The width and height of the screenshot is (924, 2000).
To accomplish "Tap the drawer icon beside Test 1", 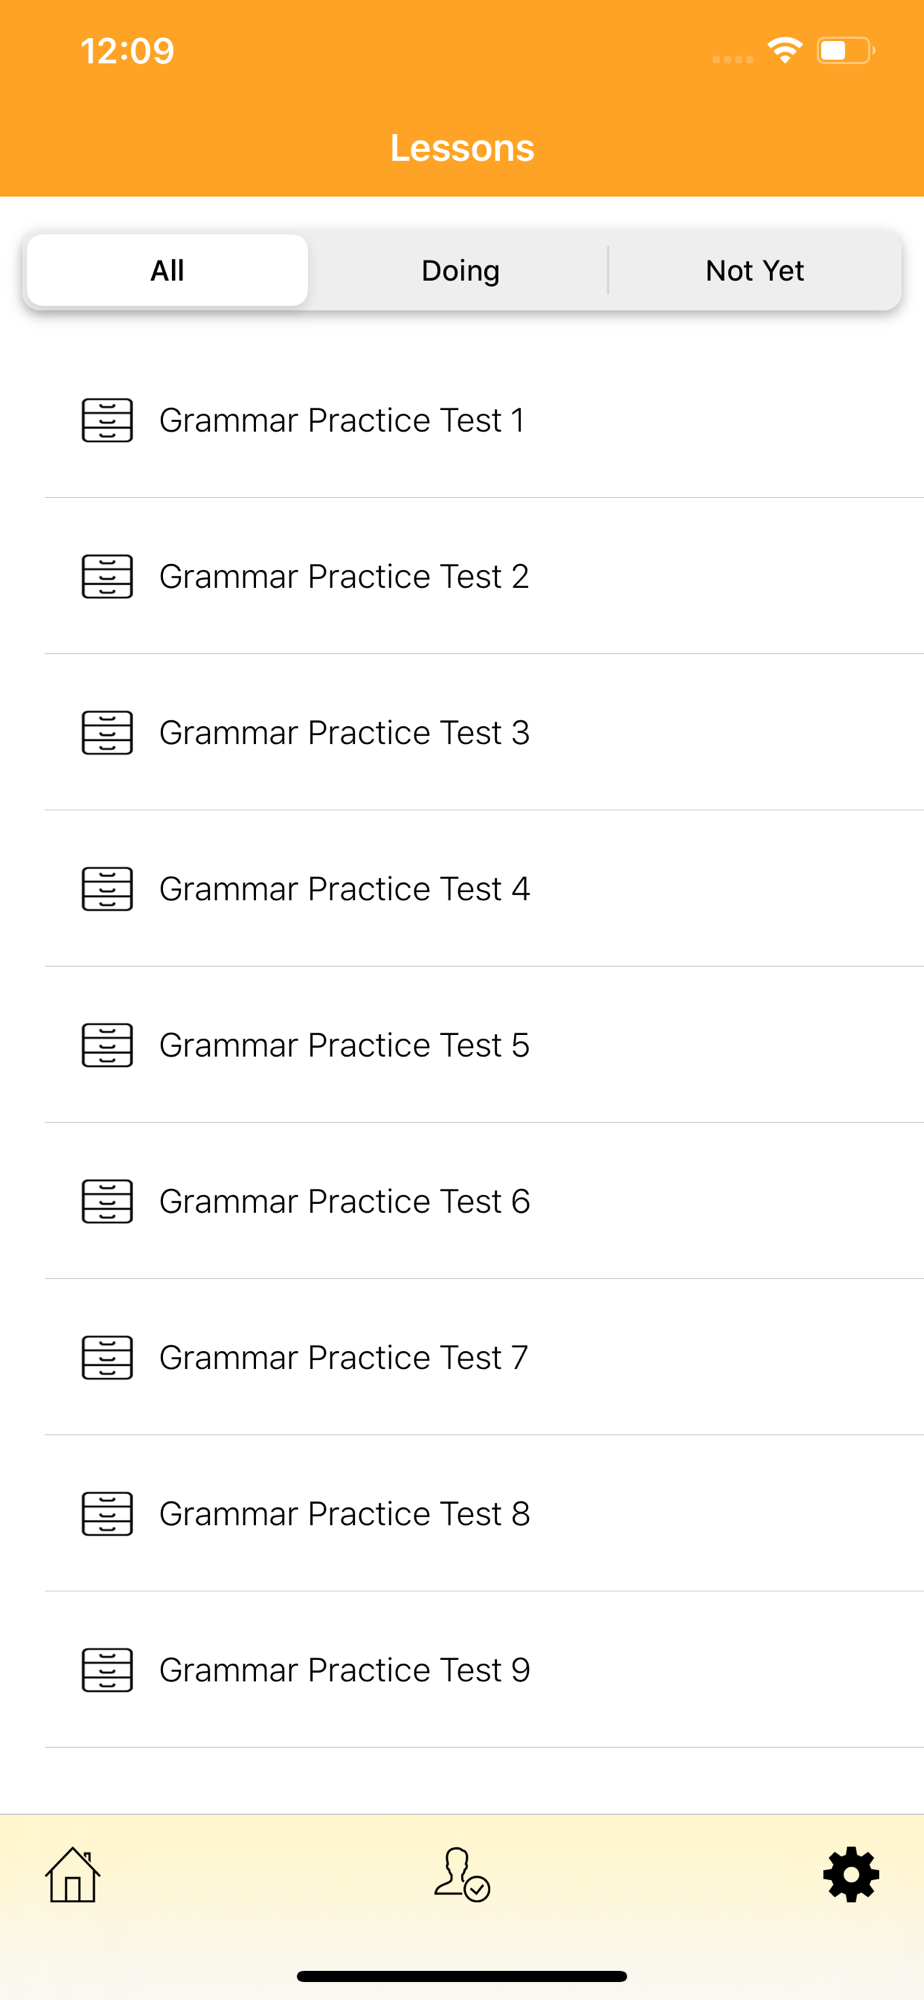I will [x=107, y=420].
